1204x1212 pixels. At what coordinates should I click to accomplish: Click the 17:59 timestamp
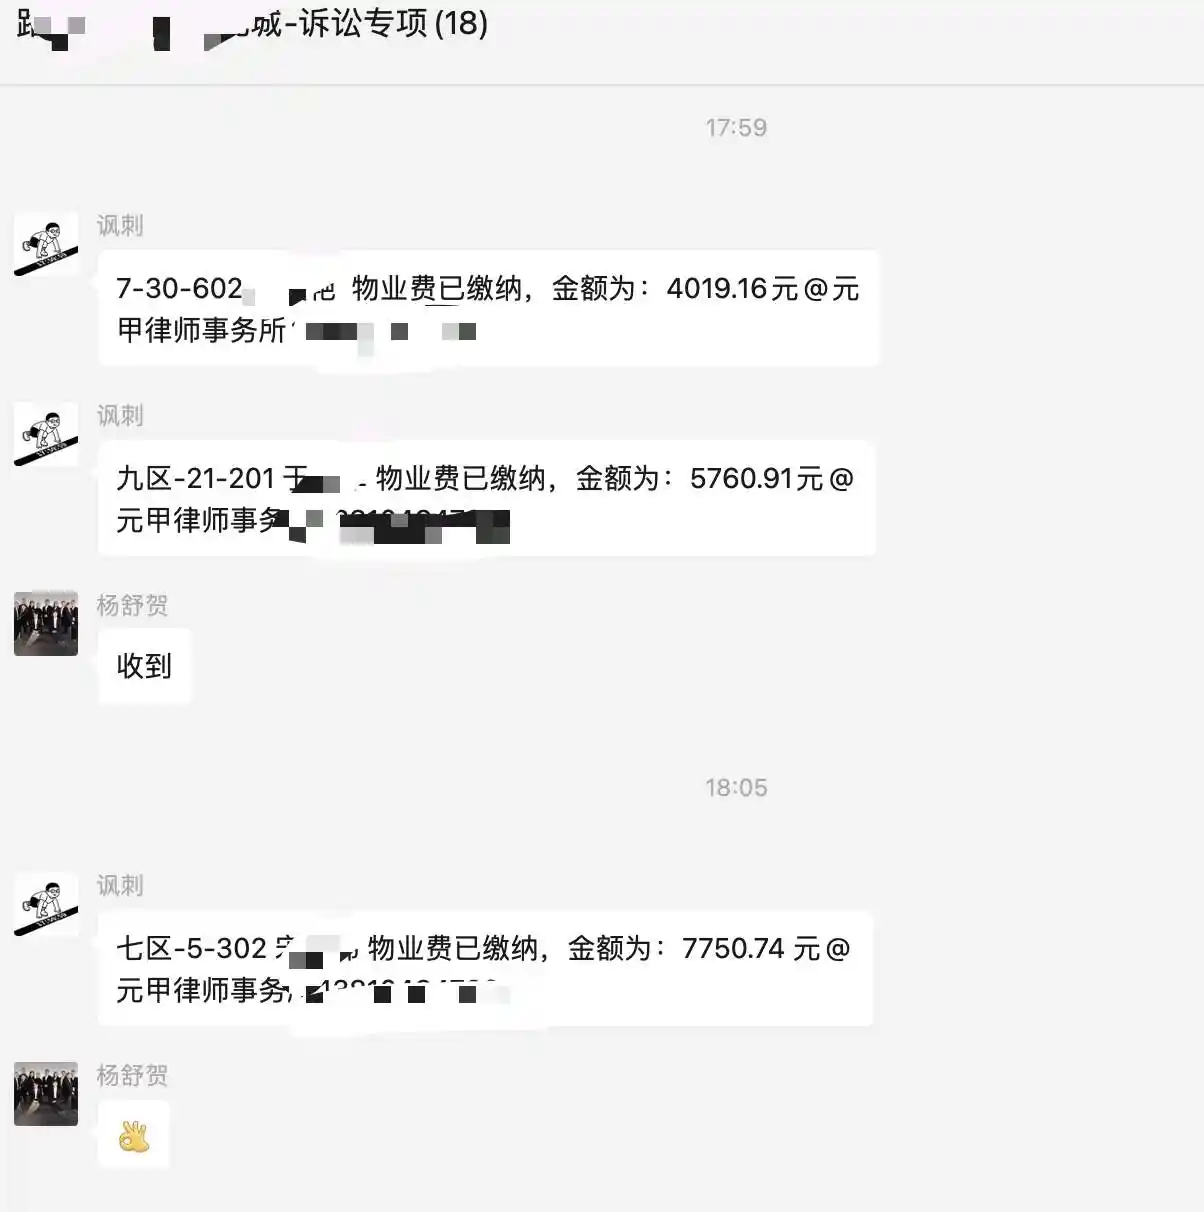(736, 128)
